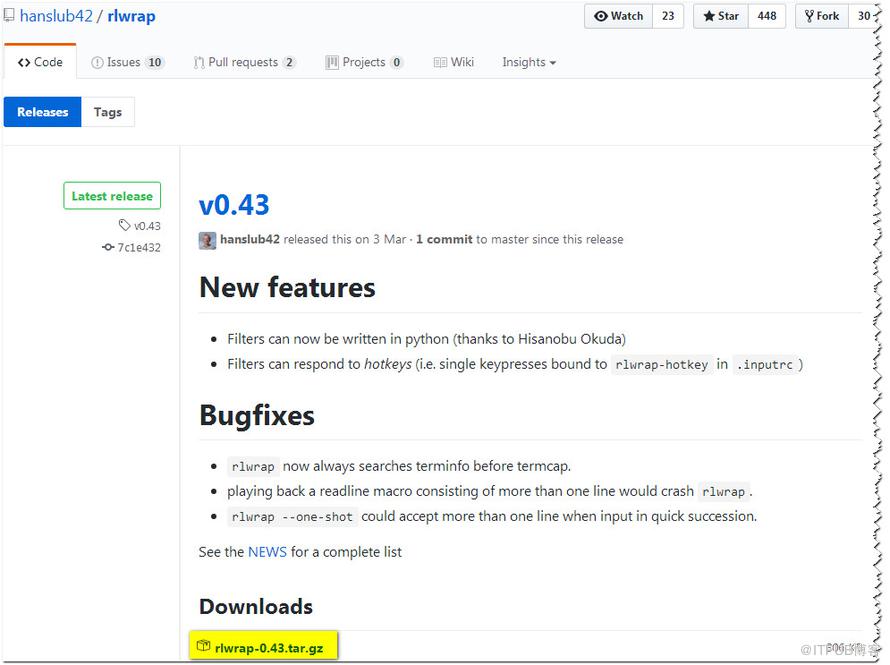This screenshot has width=890, height=665.
Task: Fork the rlwrap repository
Action: click(x=822, y=16)
